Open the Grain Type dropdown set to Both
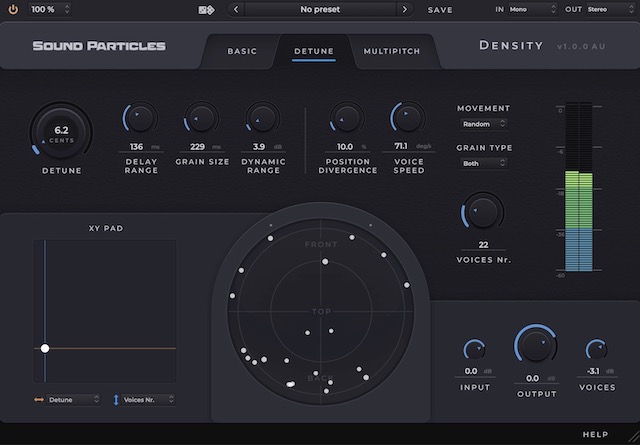This screenshot has width=640, height=445. pos(483,163)
